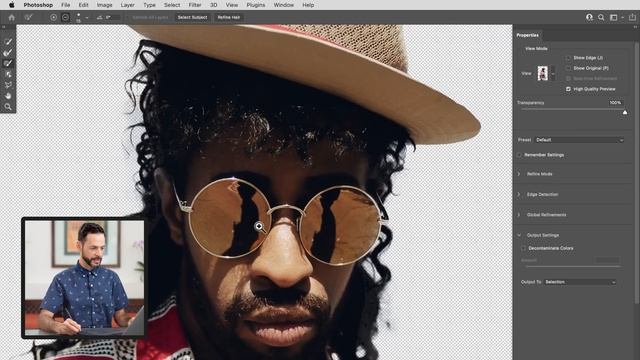Screen dimensions: 640x360
Task: Select the Lasso tool
Action: [x=8, y=85]
